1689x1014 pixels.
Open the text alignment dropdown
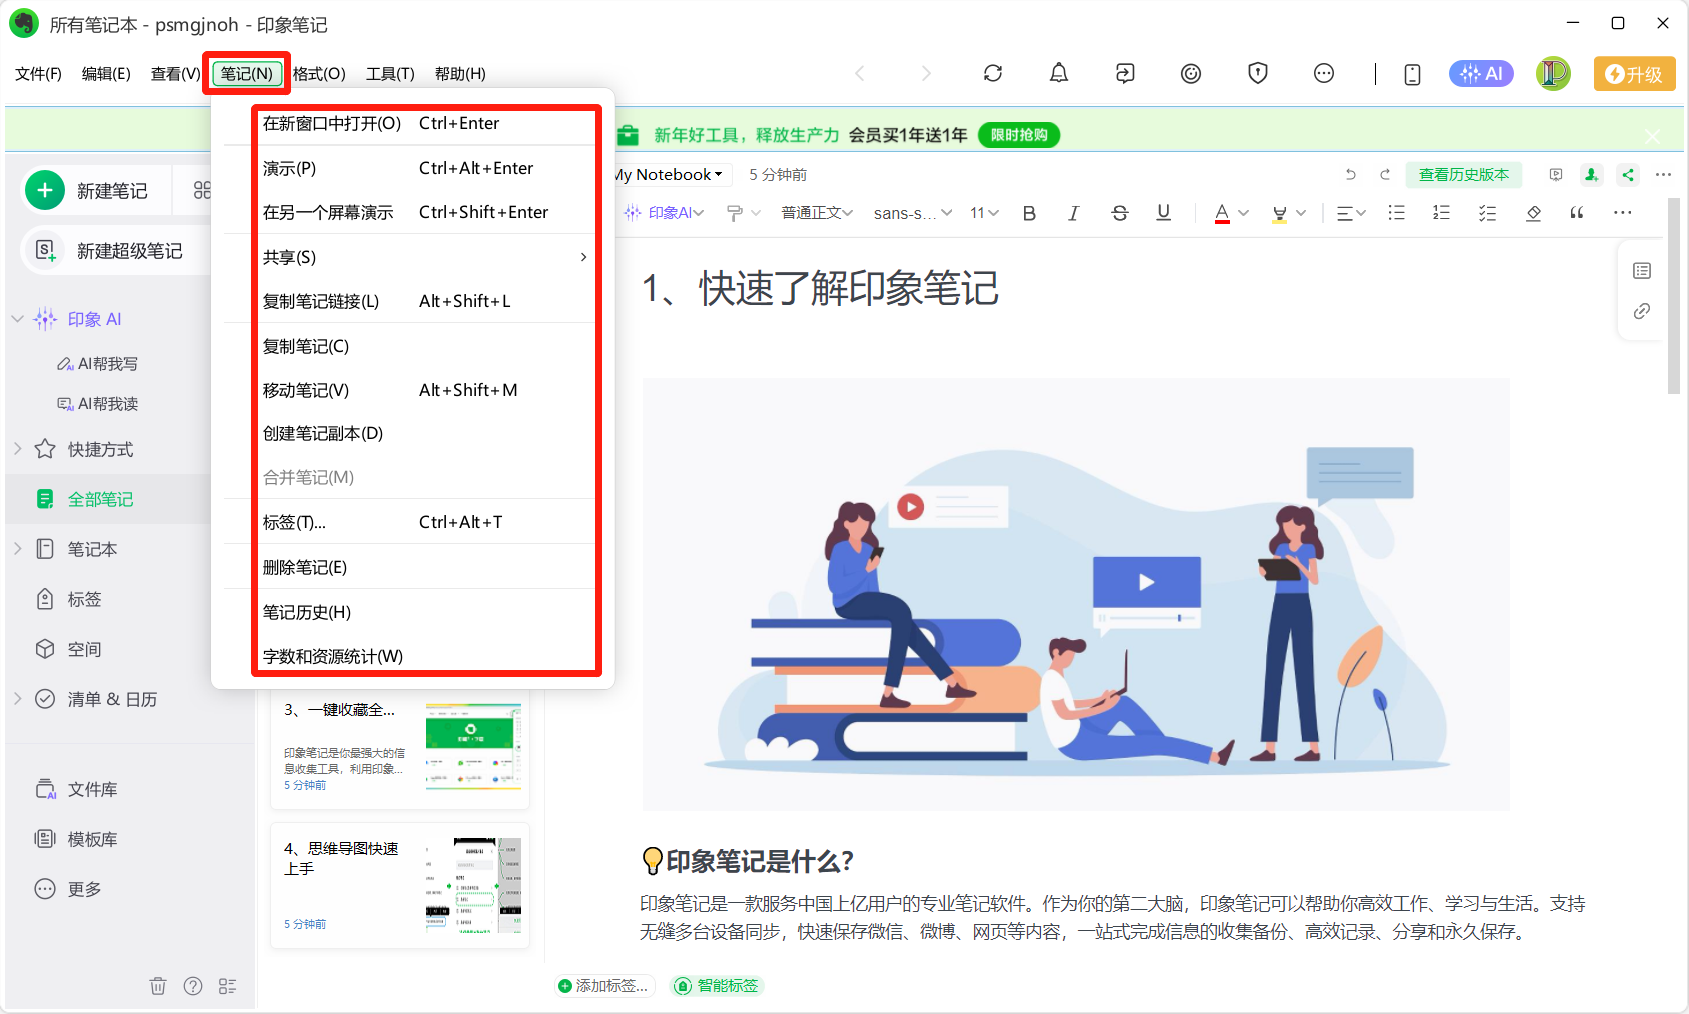click(1351, 213)
